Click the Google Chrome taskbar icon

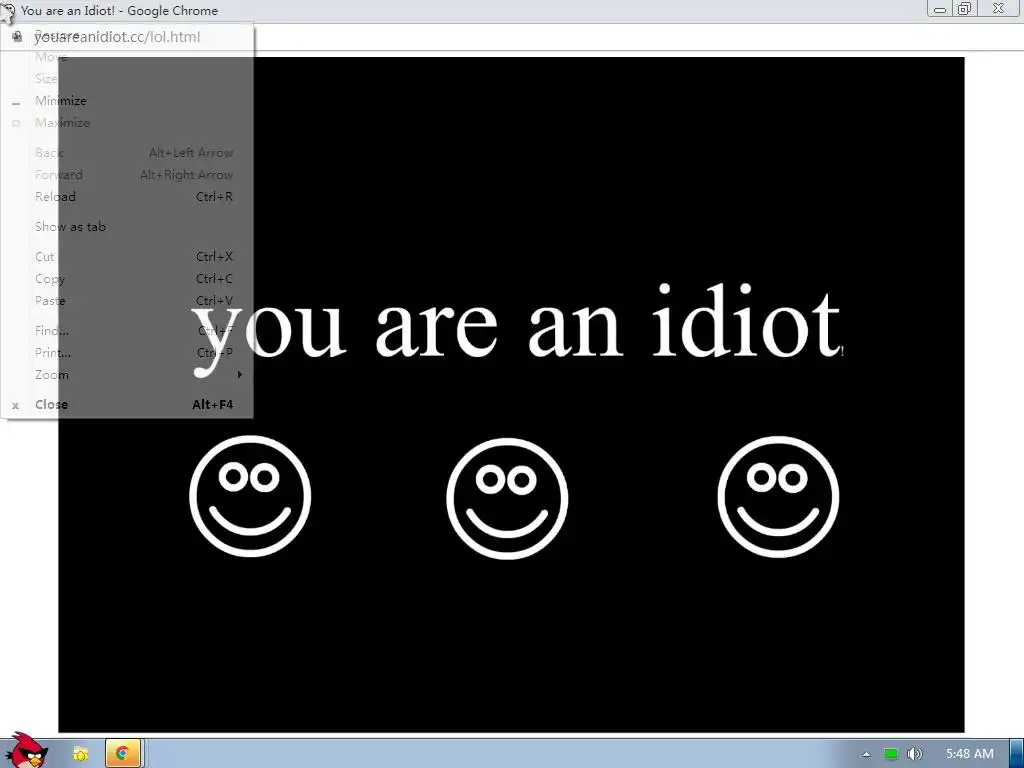122,754
